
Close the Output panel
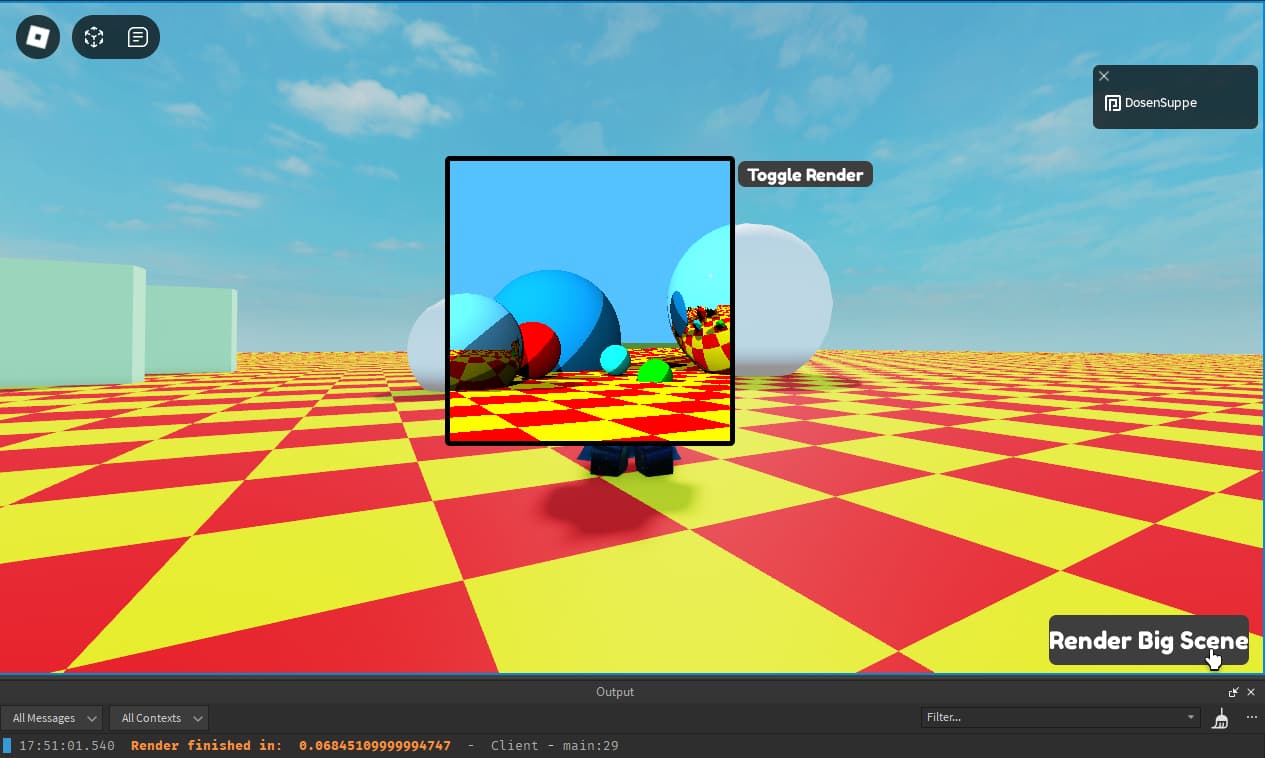click(x=1250, y=691)
